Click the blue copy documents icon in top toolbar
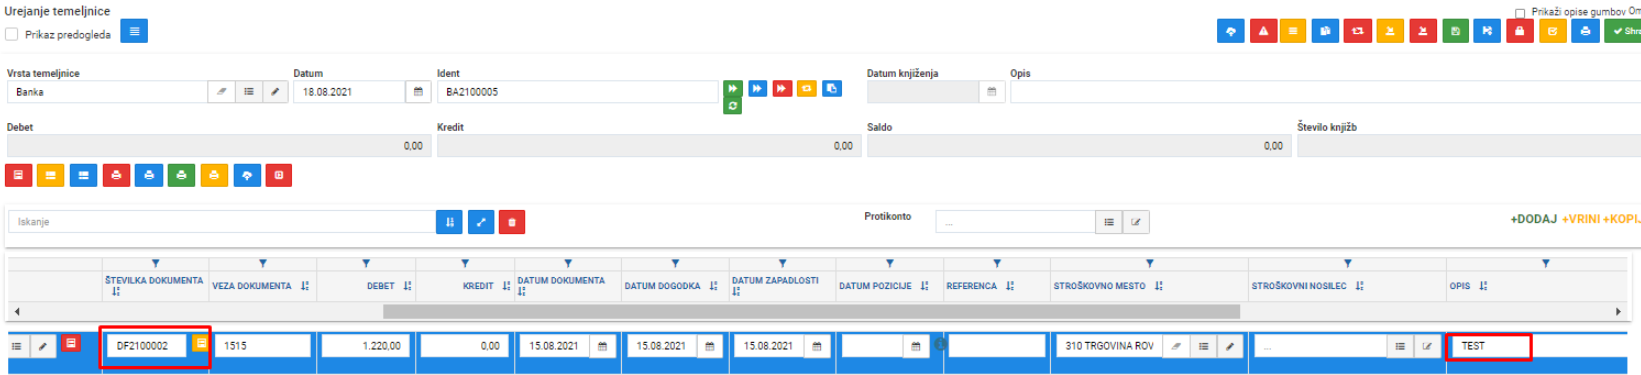The width and height of the screenshot is (1641, 375). [x=1325, y=31]
